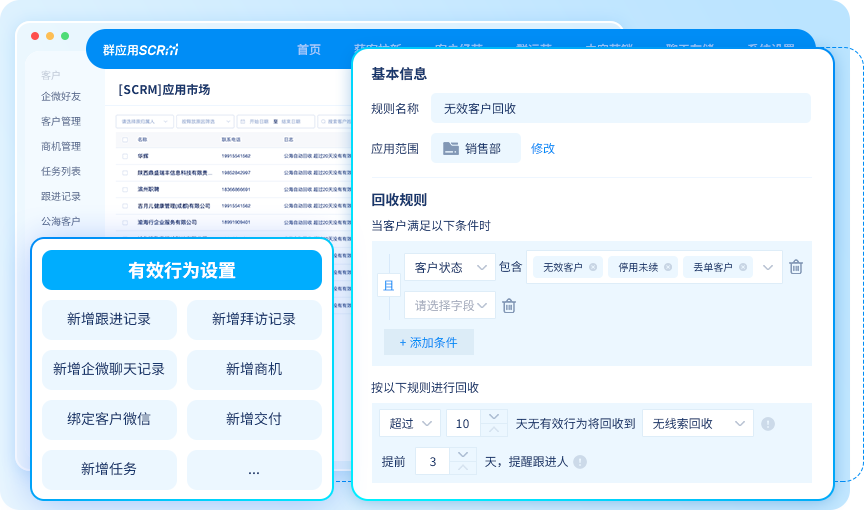Select the 绑定客户微信 behavior option
The width and height of the screenshot is (864, 510).
click(109, 420)
